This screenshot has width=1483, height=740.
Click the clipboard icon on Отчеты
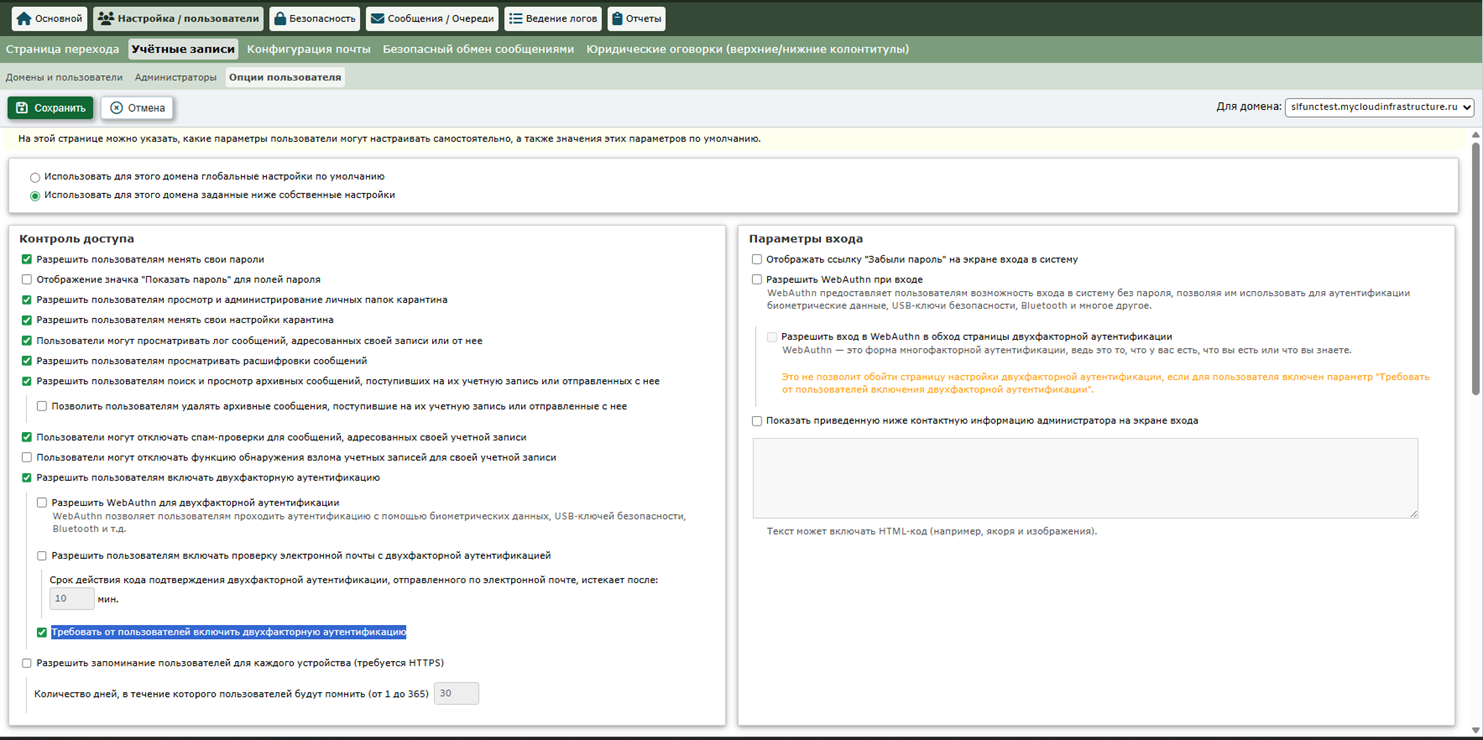(x=617, y=19)
